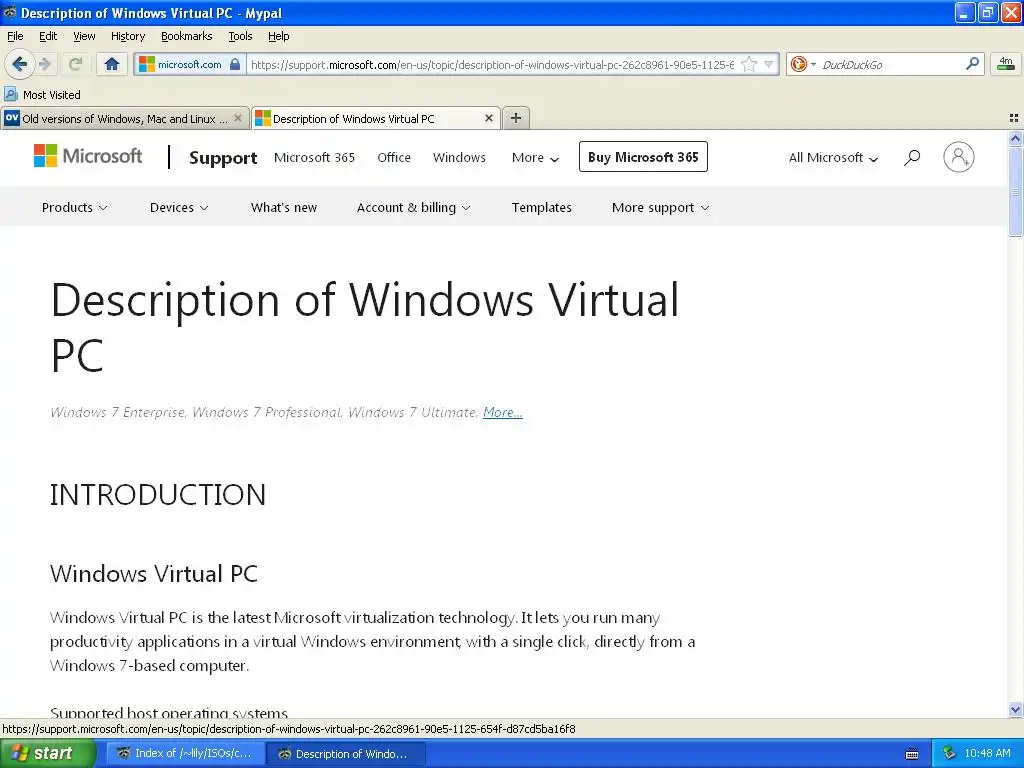
Task: Click the padlock site security icon
Action: tap(235, 64)
